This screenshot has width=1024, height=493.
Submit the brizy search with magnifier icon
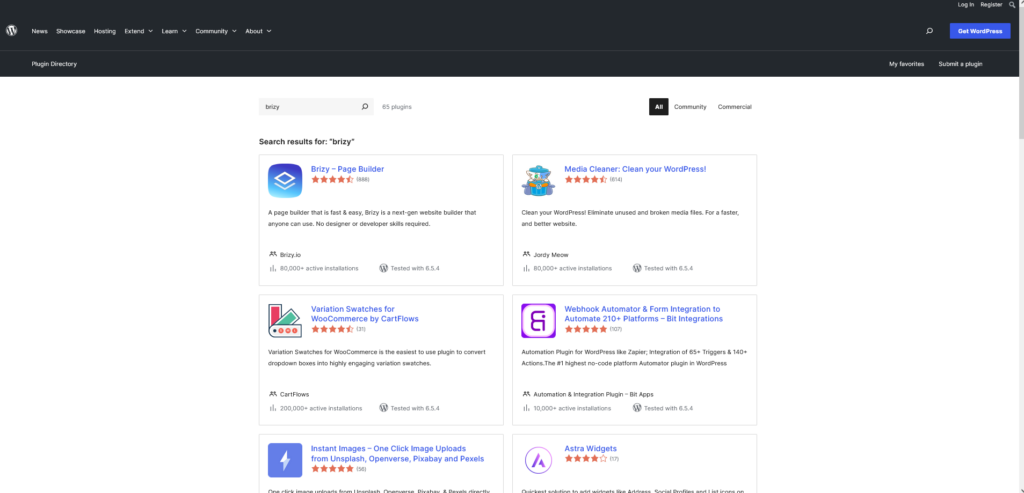(365, 106)
